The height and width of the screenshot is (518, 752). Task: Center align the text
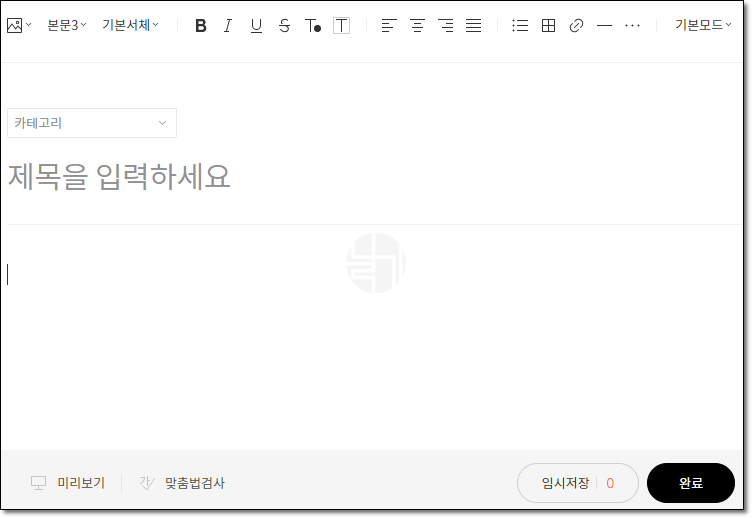click(x=417, y=25)
